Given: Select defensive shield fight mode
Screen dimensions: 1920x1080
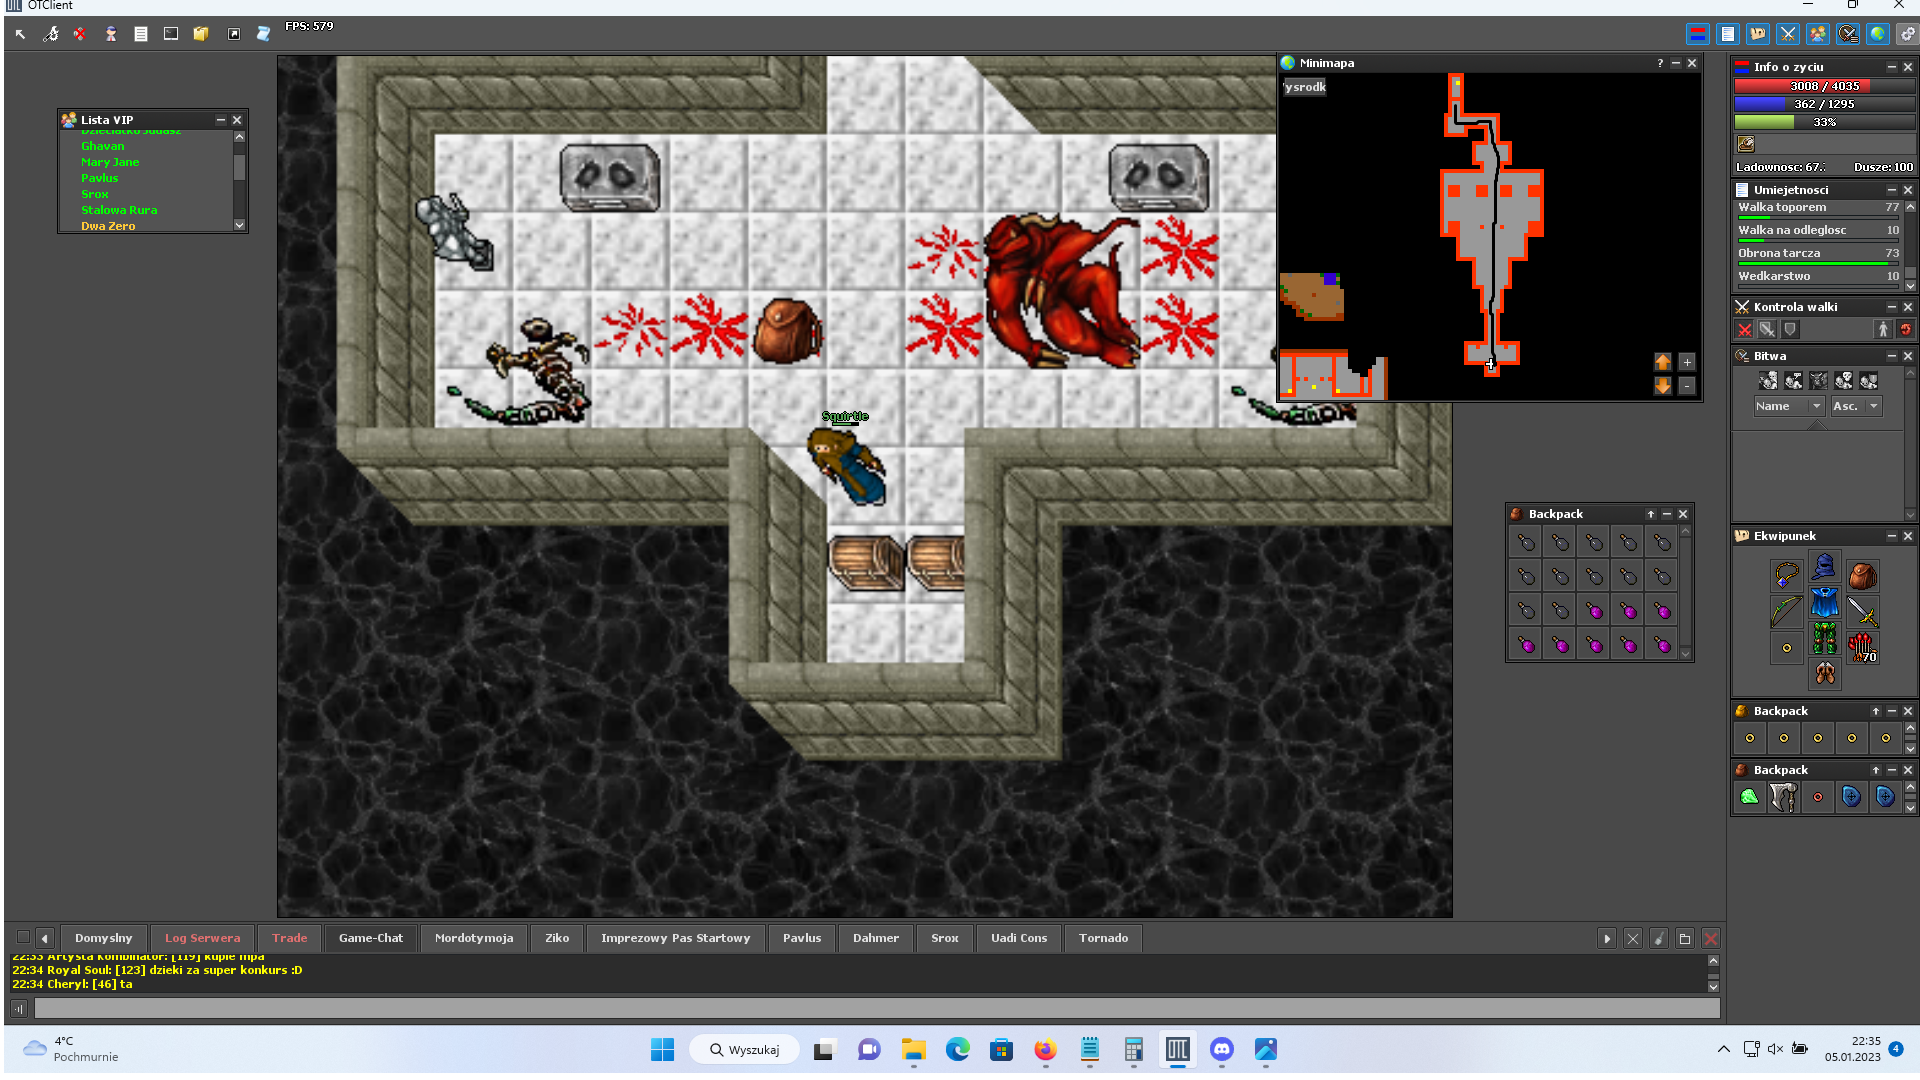Looking at the screenshot, I should click(1790, 329).
